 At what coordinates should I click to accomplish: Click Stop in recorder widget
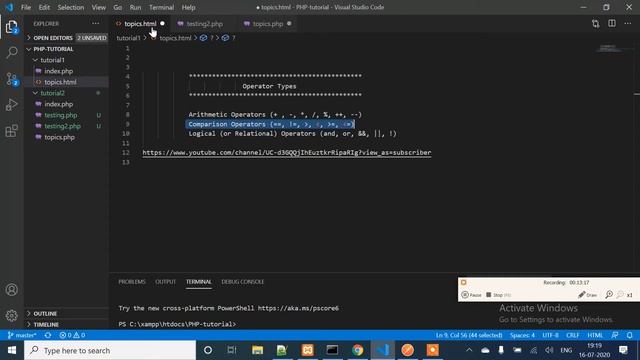point(498,295)
